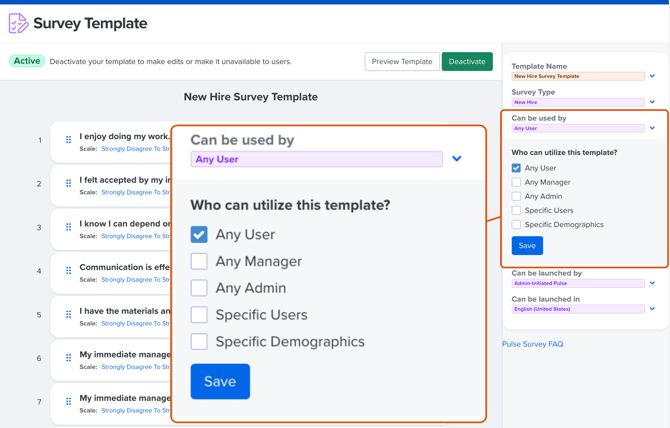Tick the Specific Users sidebar checkbox

[516, 210]
